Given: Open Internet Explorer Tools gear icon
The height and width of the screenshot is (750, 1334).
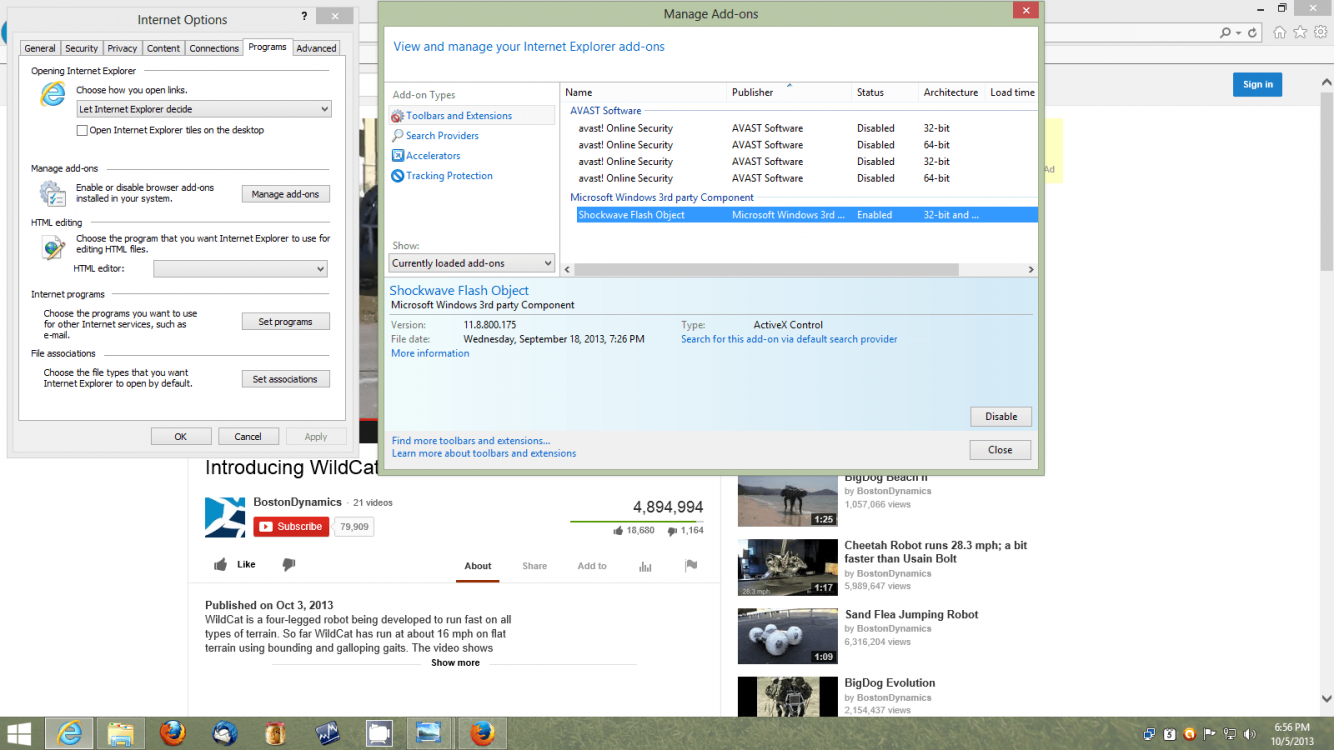Looking at the screenshot, I should 1320,32.
